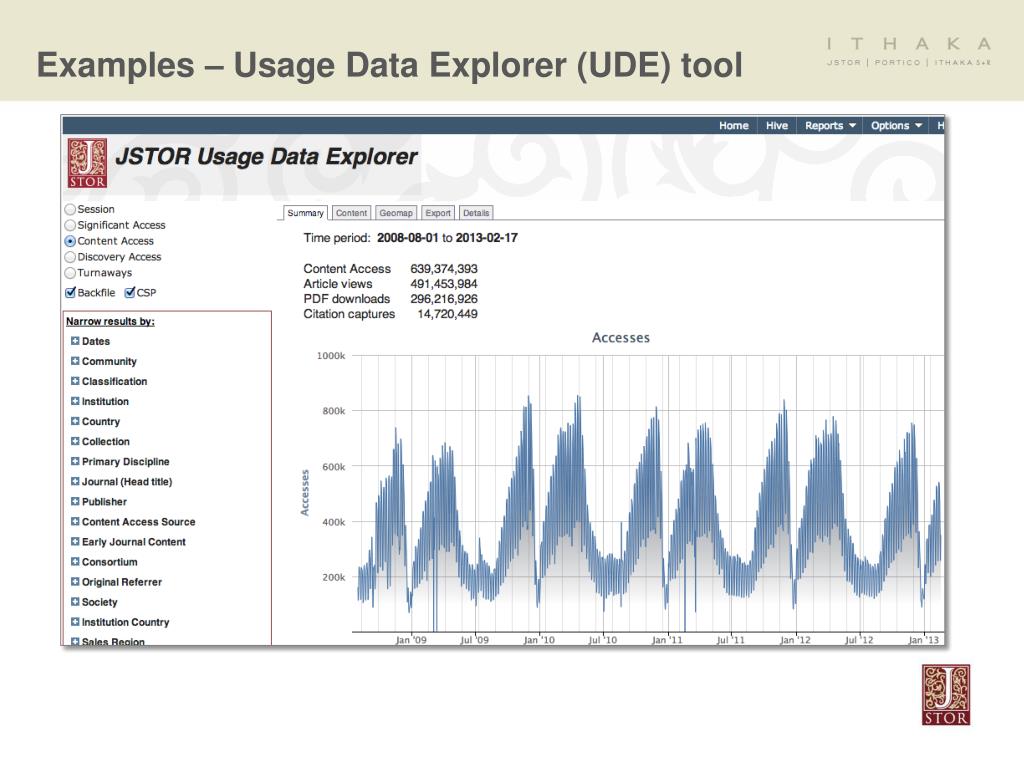Switch to the Export tab
Viewport: 1024px width, 768px height.
(438, 213)
